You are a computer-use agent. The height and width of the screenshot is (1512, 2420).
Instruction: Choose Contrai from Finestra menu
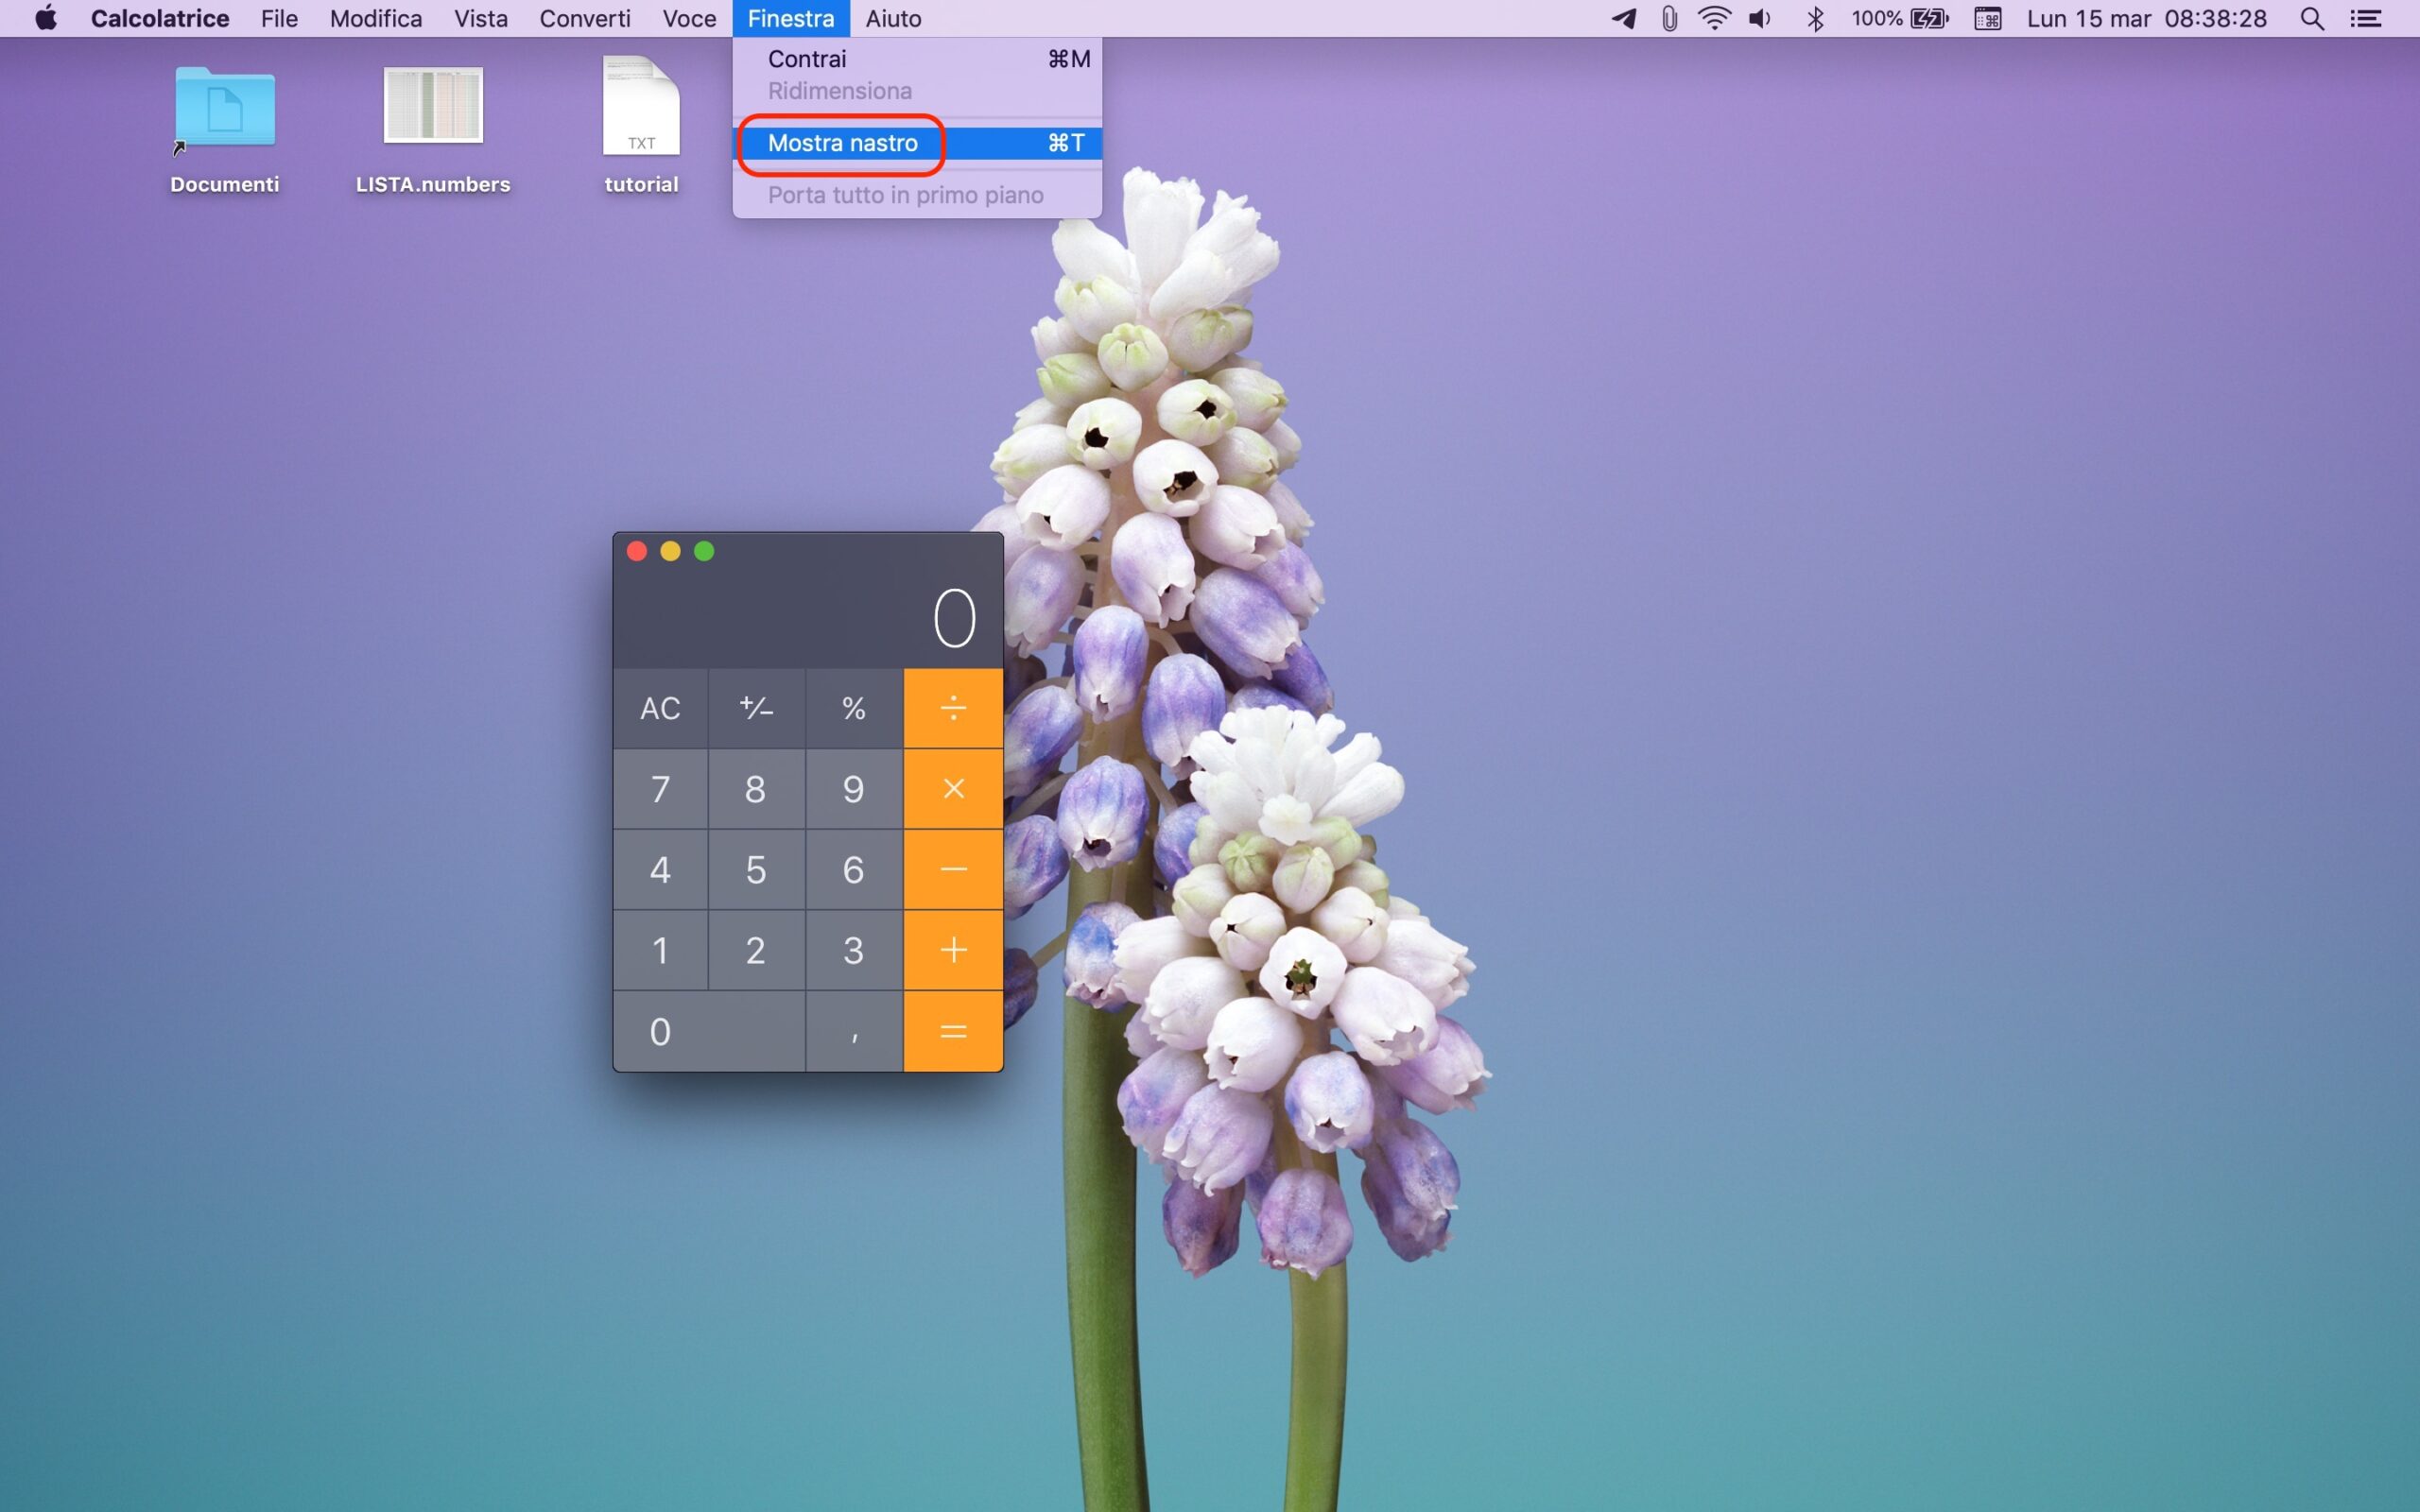pyautogui.click(x=806, y=59)
